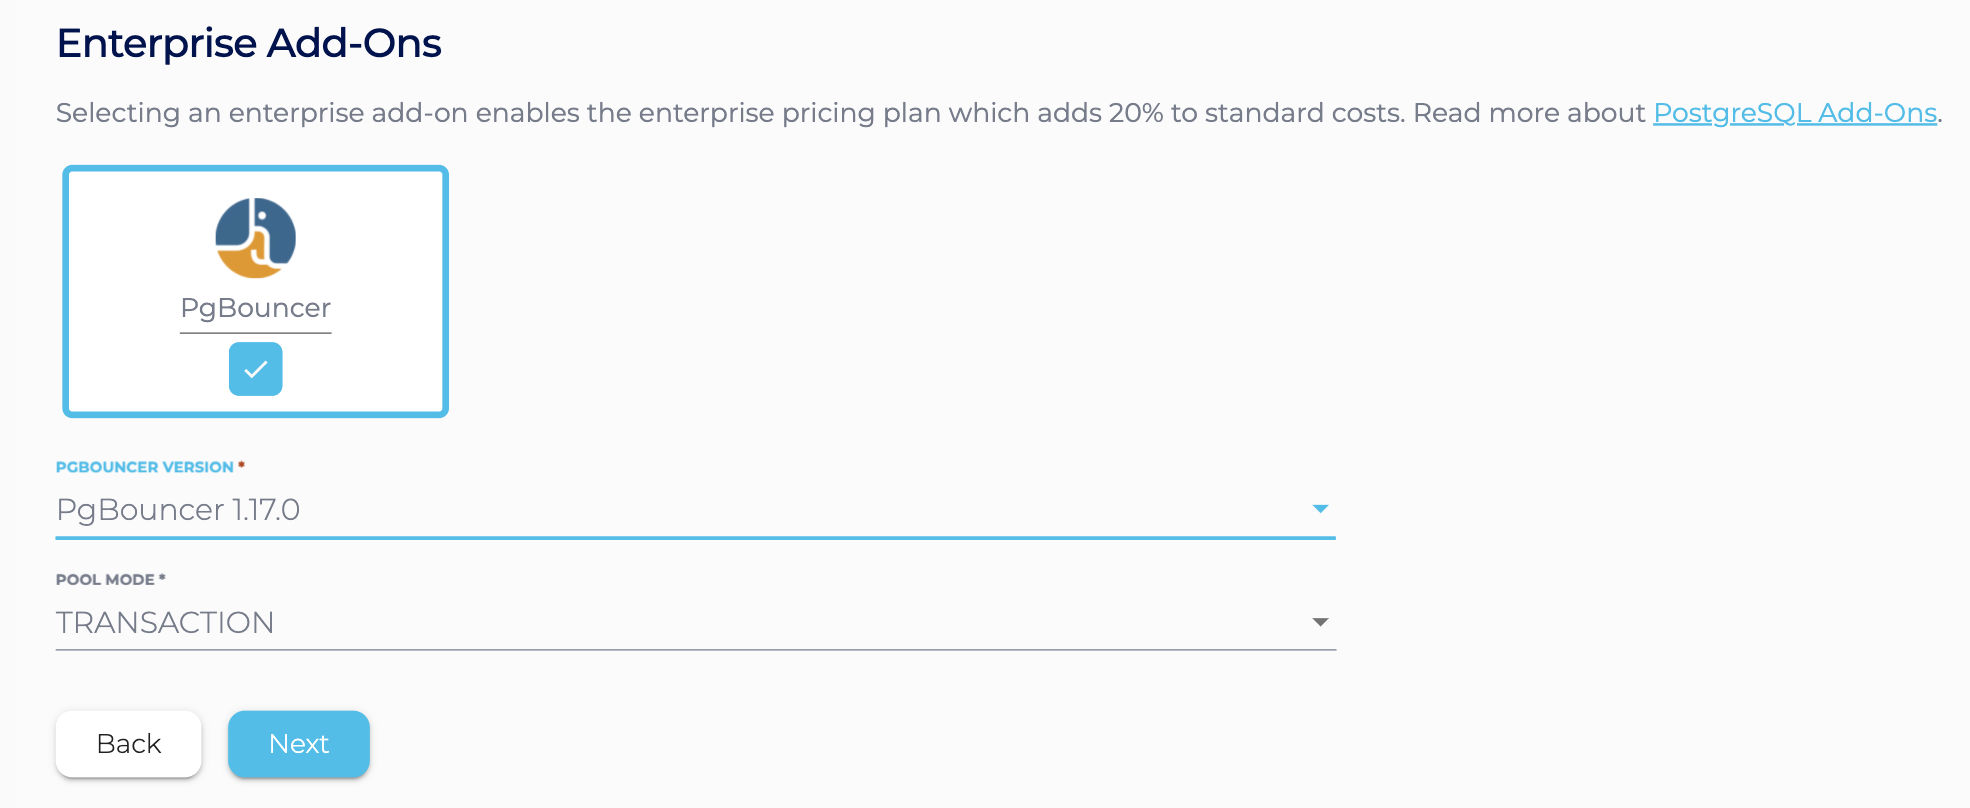Viewport: 1970px width, 808px height.
Task: Uncheck the PgBouncer add-on checkbox
Action: point(255,369)
